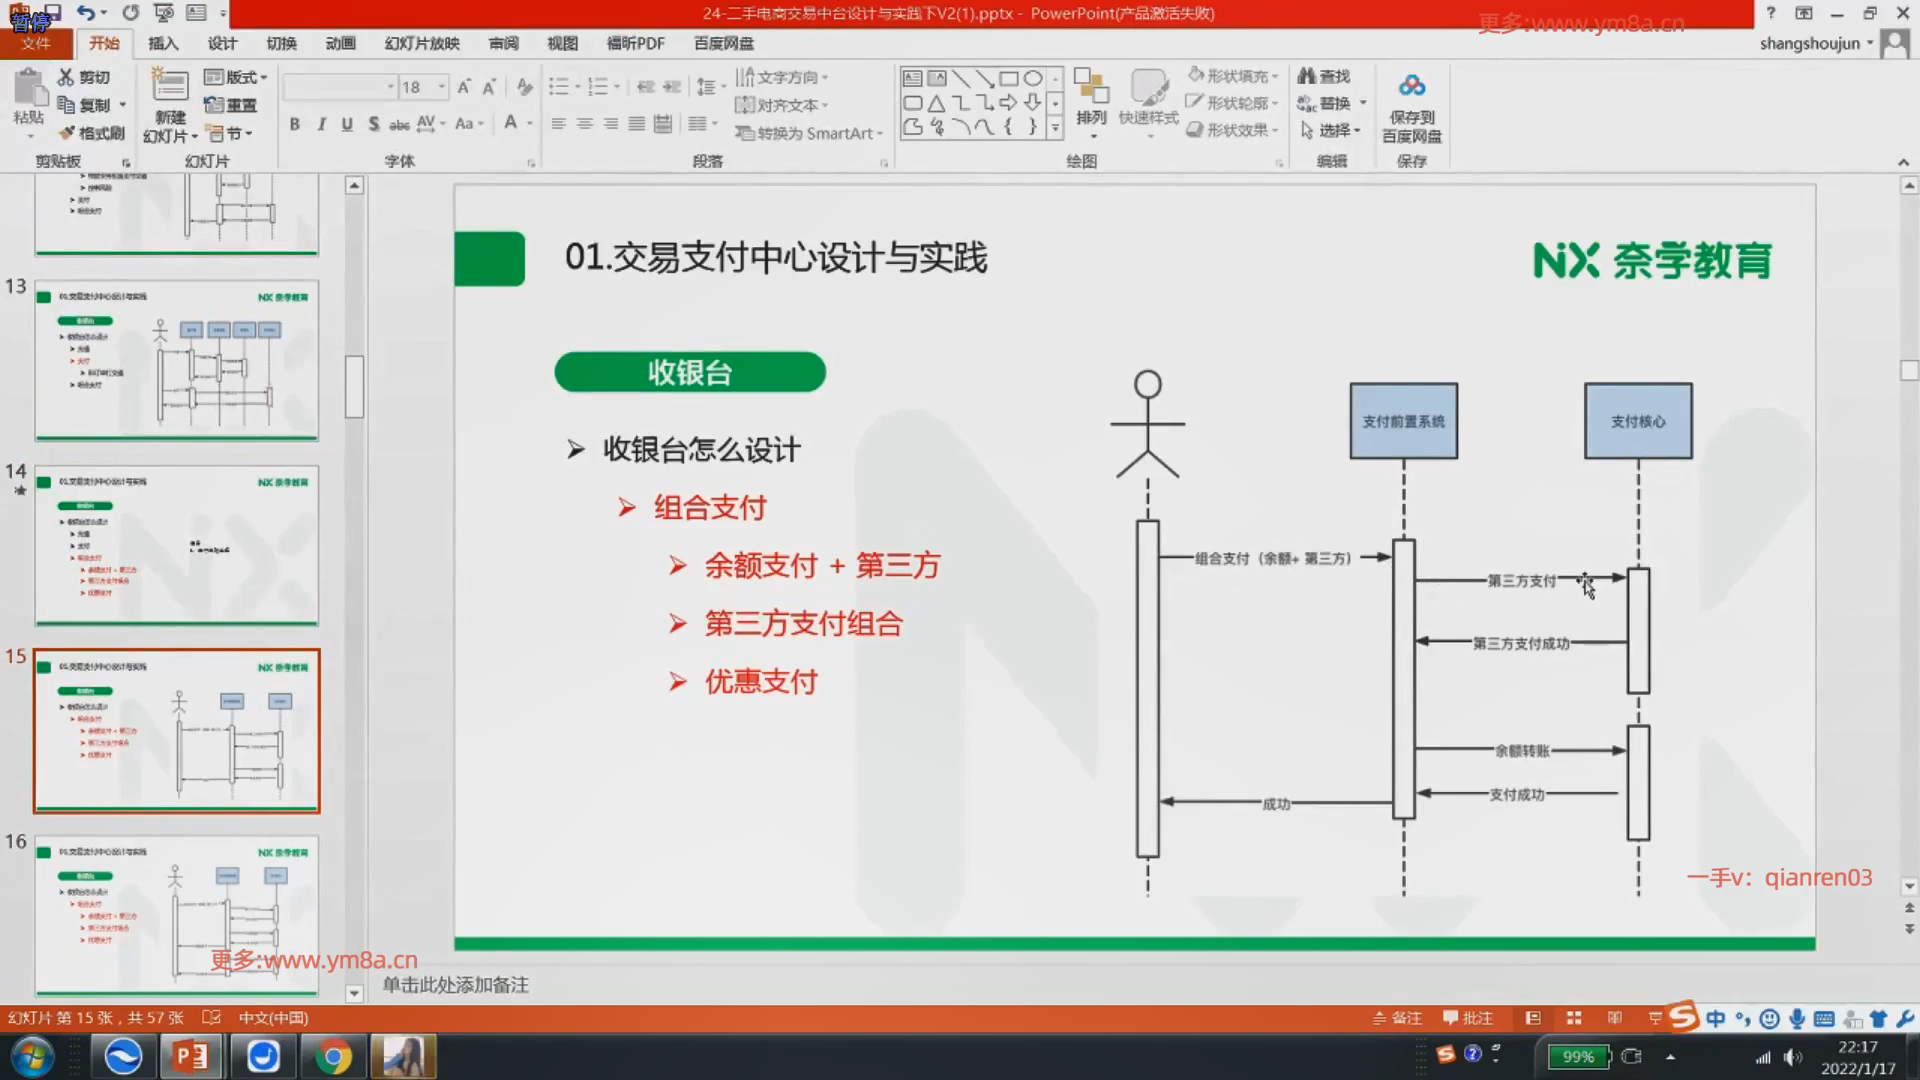Switch to slide sorter view icon
This screenshot has height=1080, width=1920.
1574,1018
